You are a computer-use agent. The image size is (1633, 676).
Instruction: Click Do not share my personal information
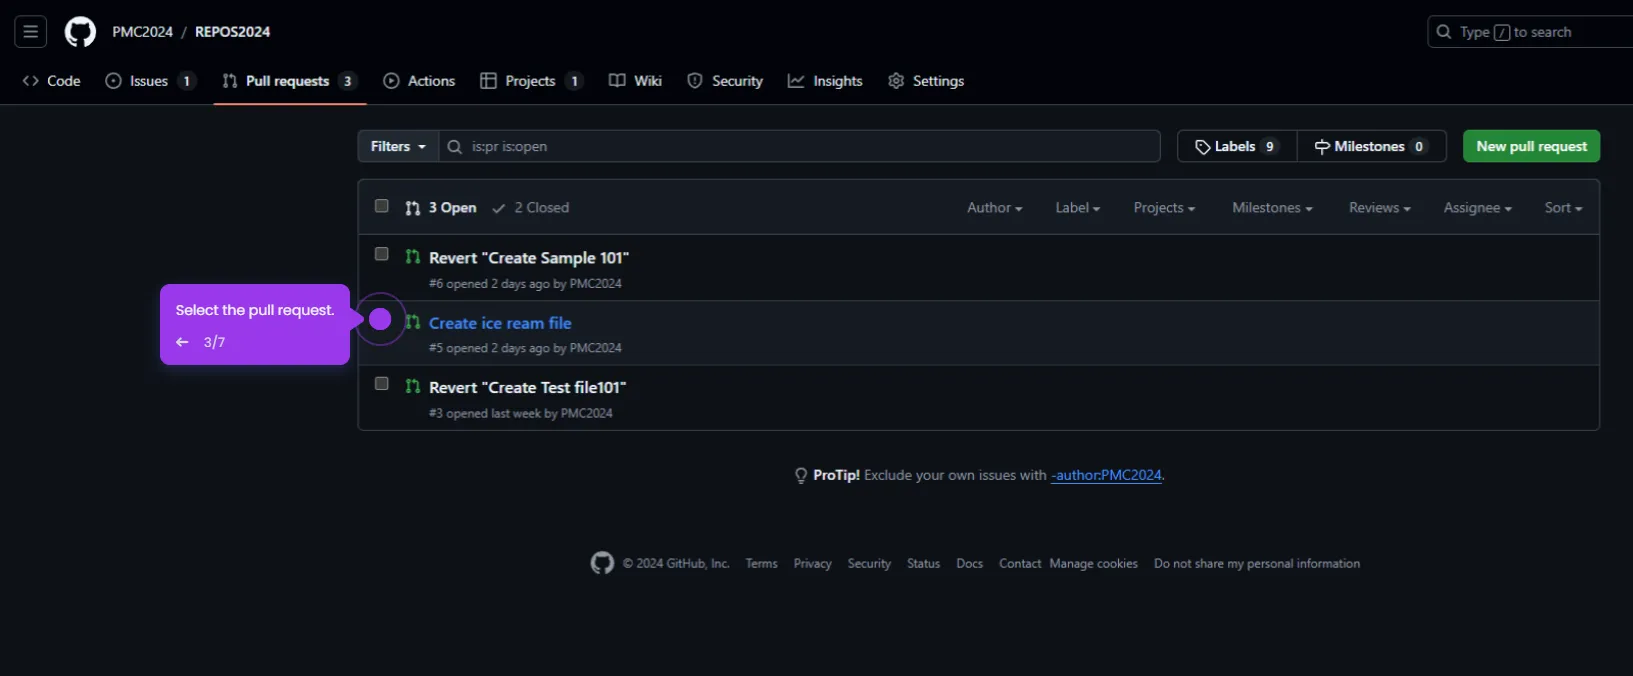coord(1256,564)
